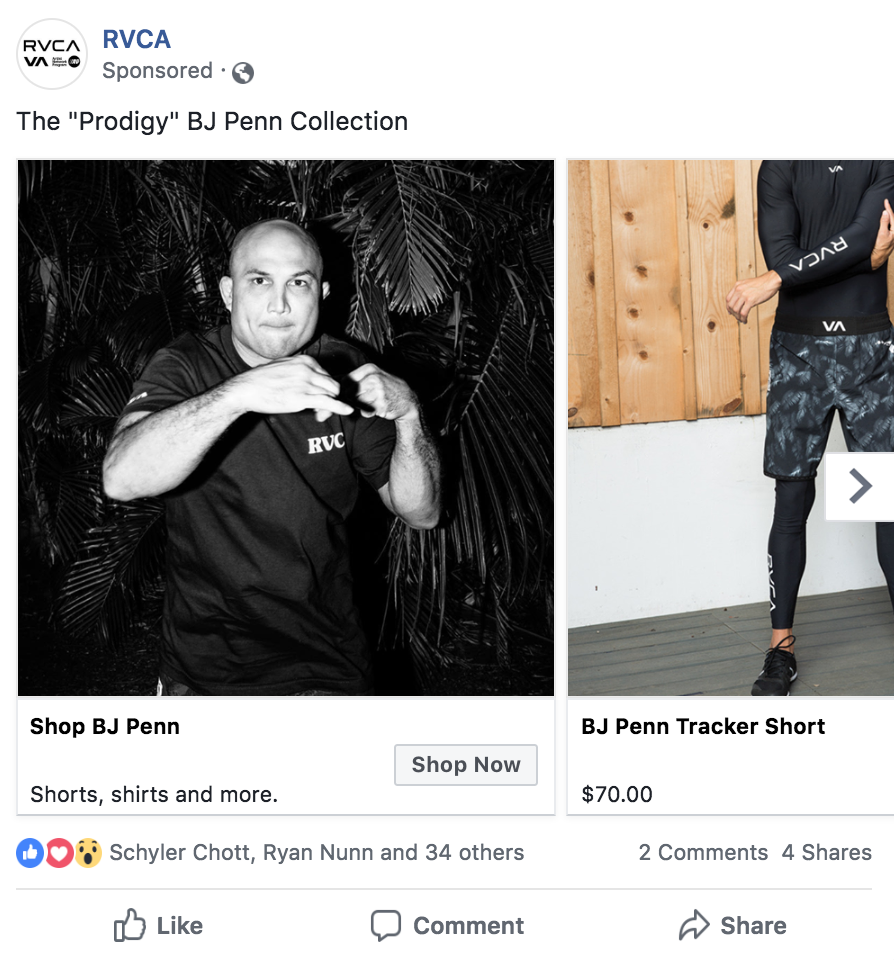Share this RVCA post
Screen dimensions: 894x960
(x=732, y=926)
